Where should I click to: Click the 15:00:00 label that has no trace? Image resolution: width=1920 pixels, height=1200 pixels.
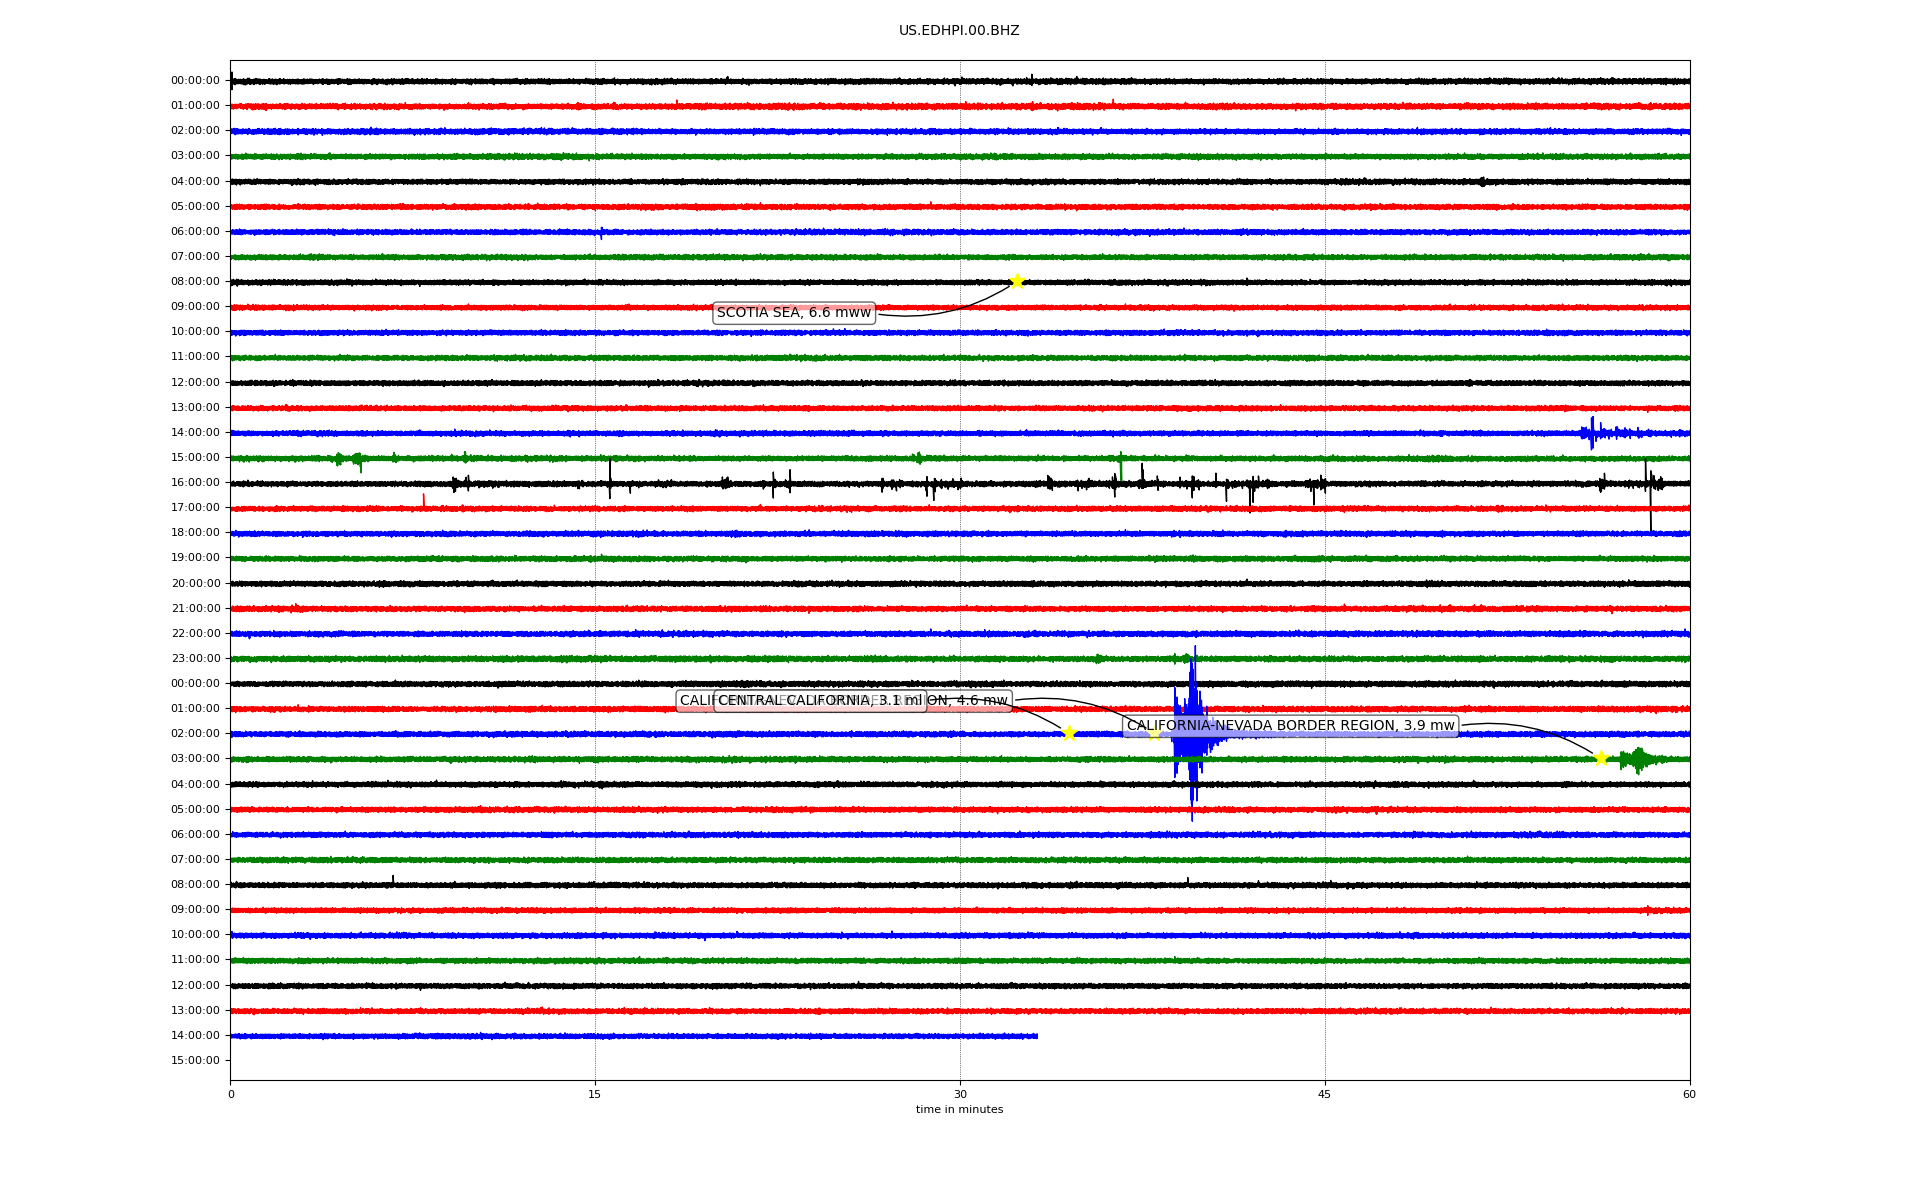[x=195, y=1061]
